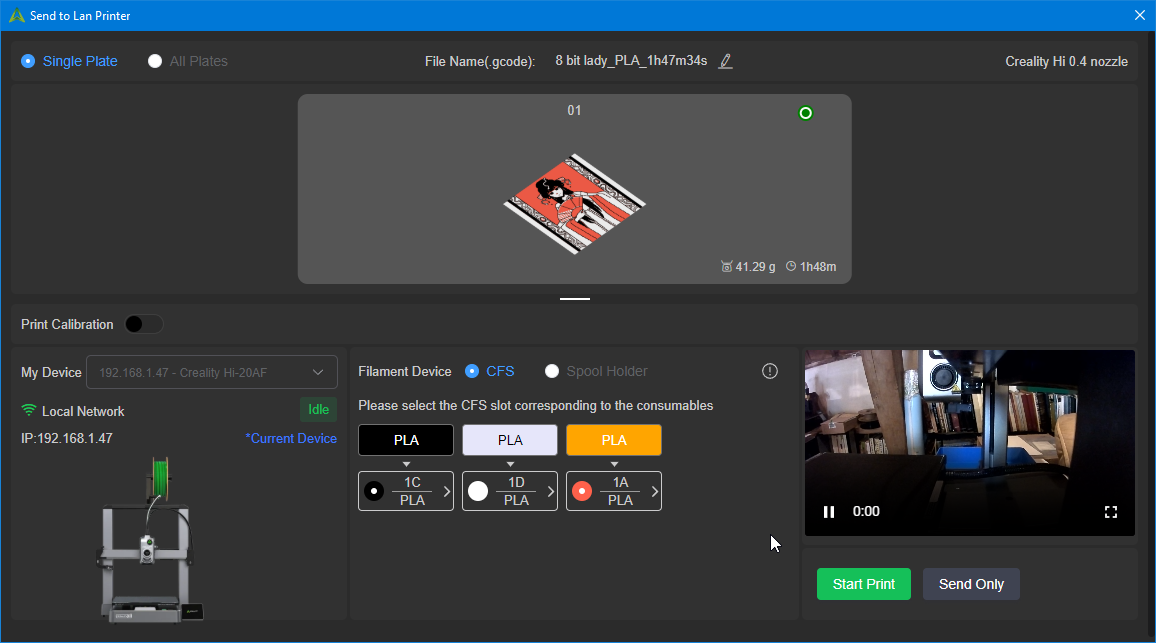Open the 1A PLA slot selector
This screenshot has height=643, width=1156.
pyautogui.click(x=613, y=491)
